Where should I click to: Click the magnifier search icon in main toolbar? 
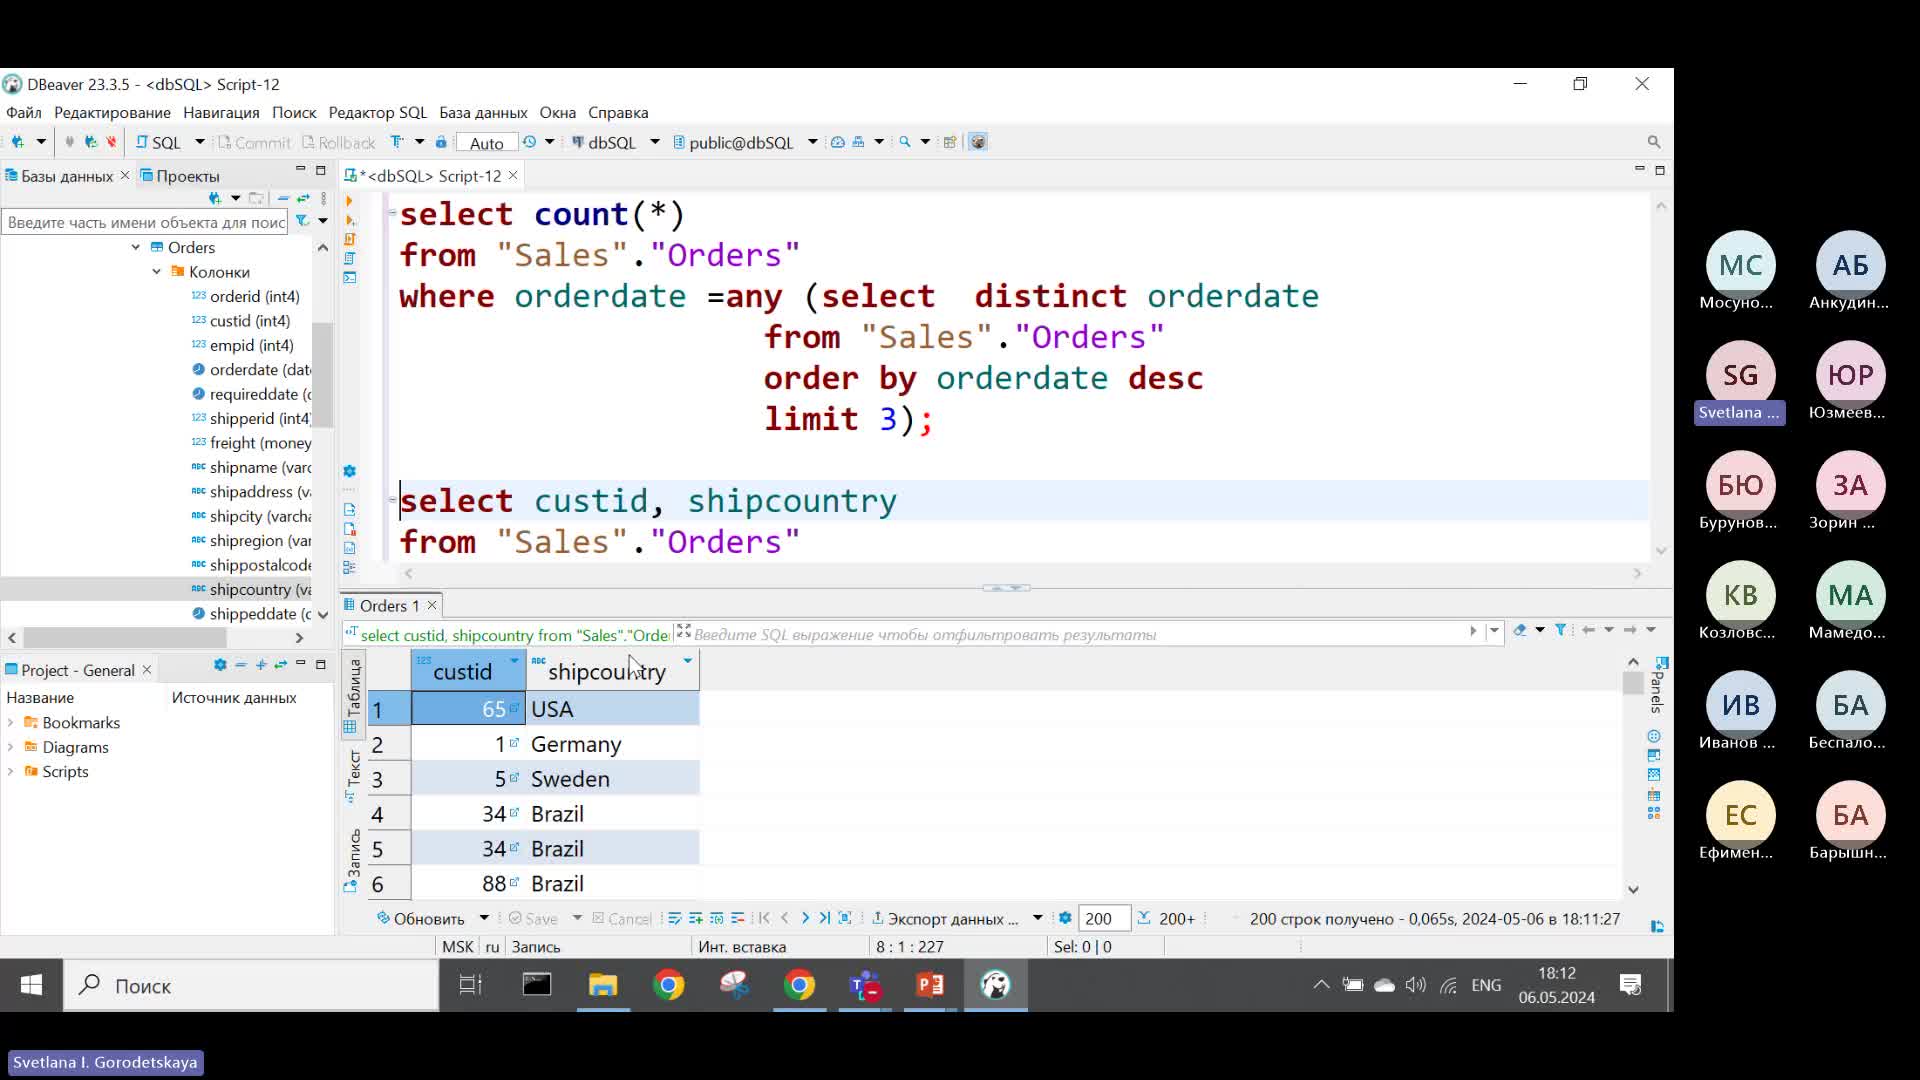click(x=905, y=142)
